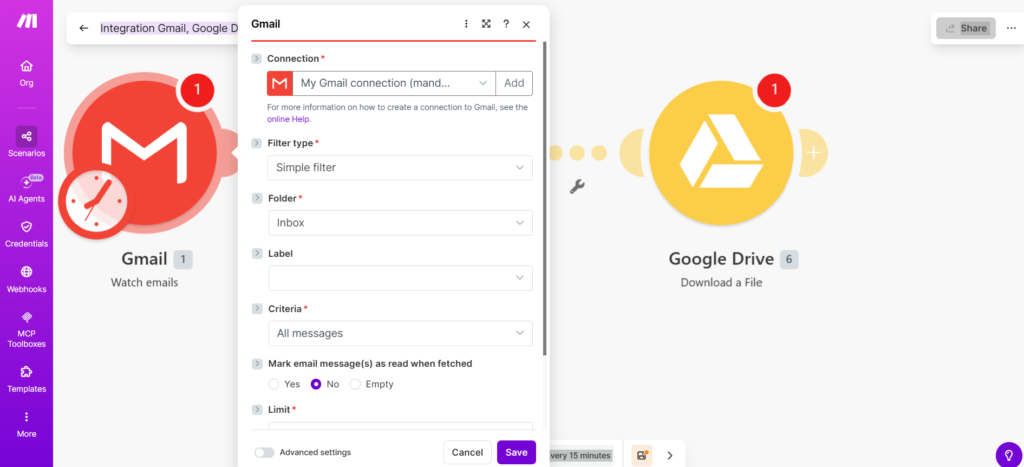Click the scenario header three-dot menu
Screen dimensions: 1024x467
[1011, 28]
